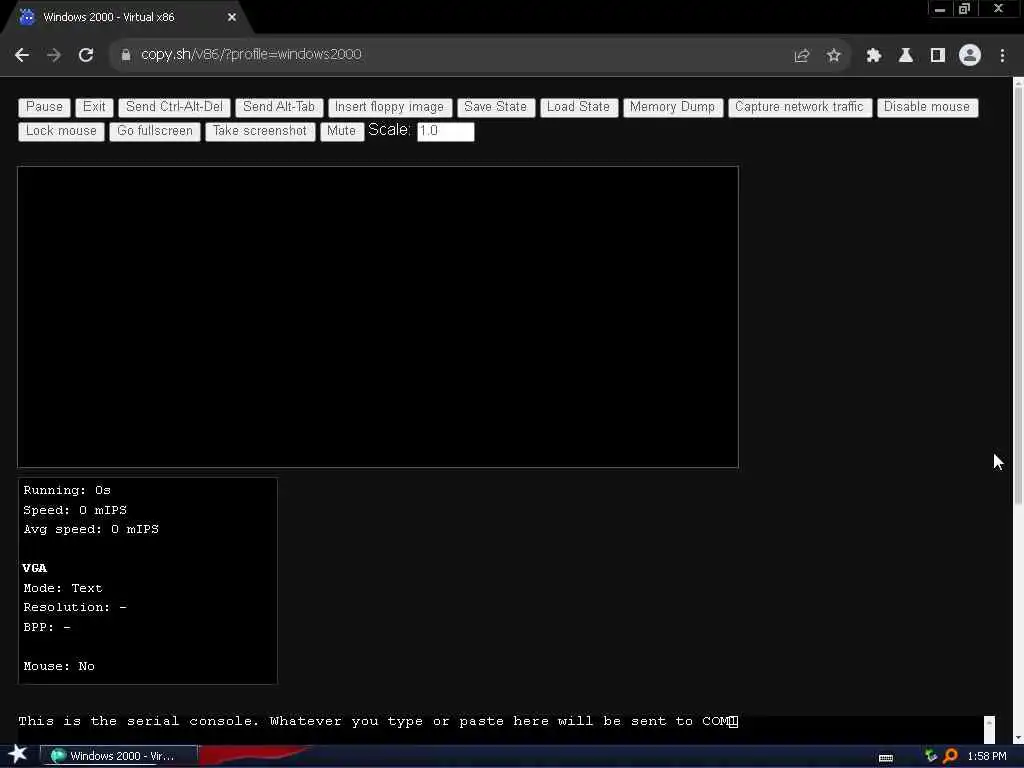The height and width of the screenshot is (768, 1024).
Task: Click inside the black emulator screen
Action: point(378,317)
